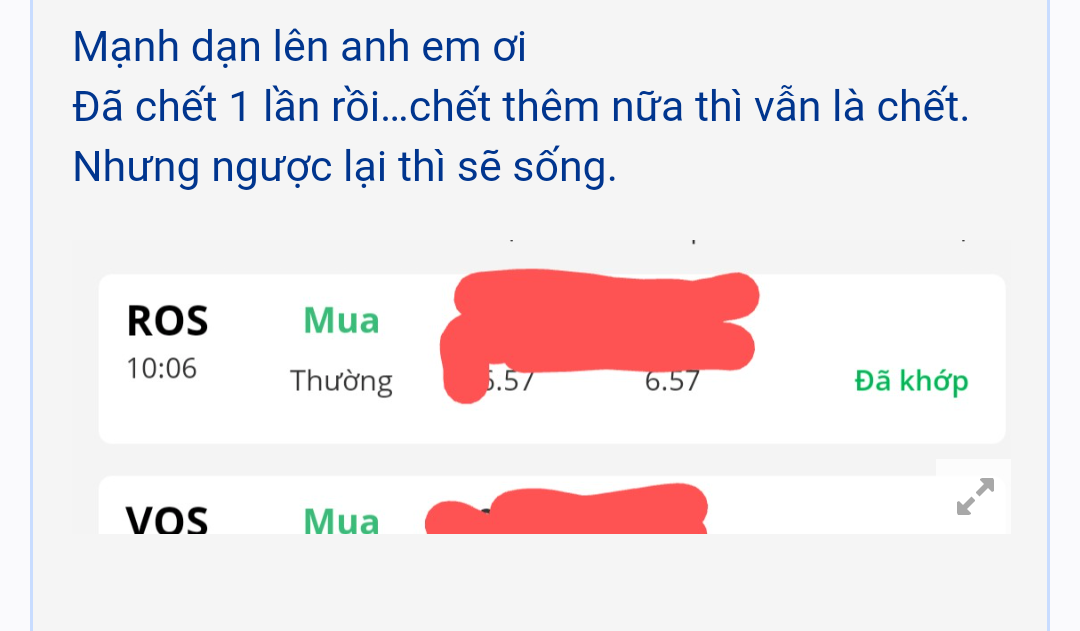Select the ROS stock ticker
This screenshot has height=631, width=1080.
pyautogui.click(x=167, y=321)
